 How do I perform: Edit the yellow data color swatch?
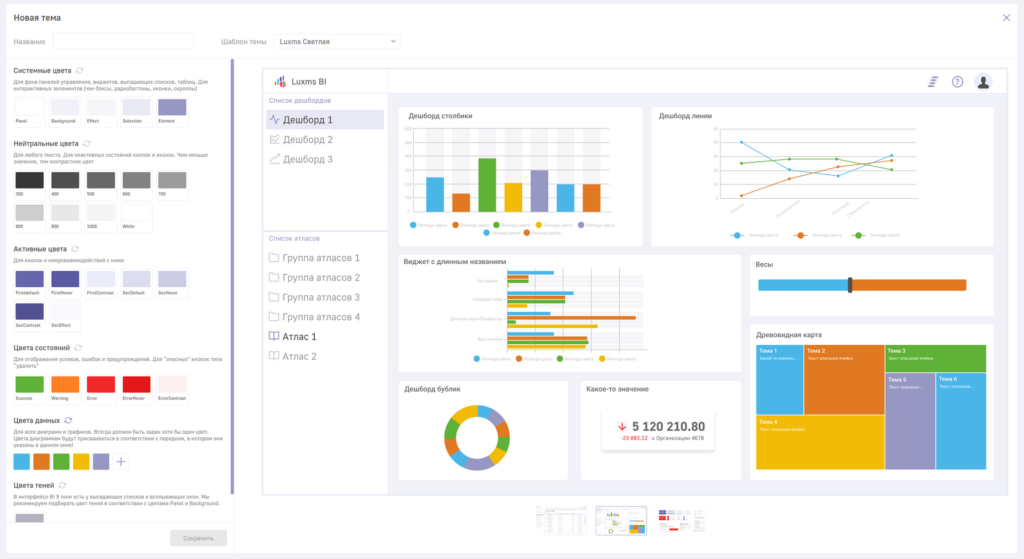point(81,462)
